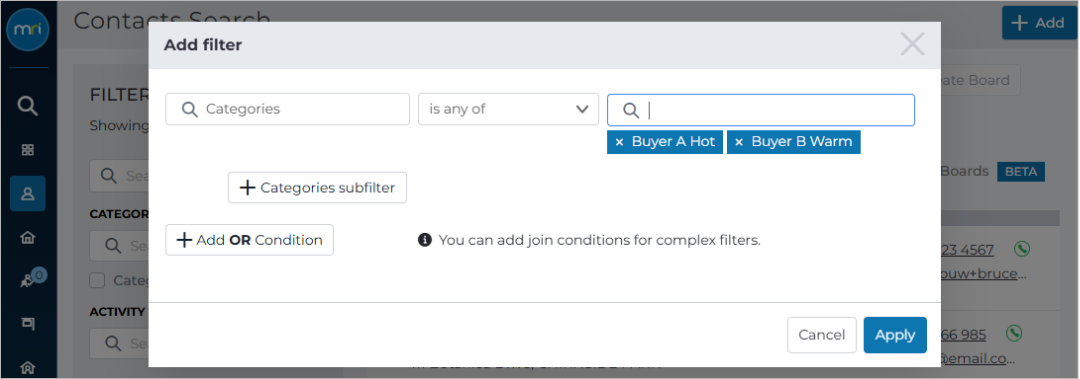The height and width of the screenshot is (379, 1080).
Task: Click the filters search box behind dialog
Action: click(120, 176)
